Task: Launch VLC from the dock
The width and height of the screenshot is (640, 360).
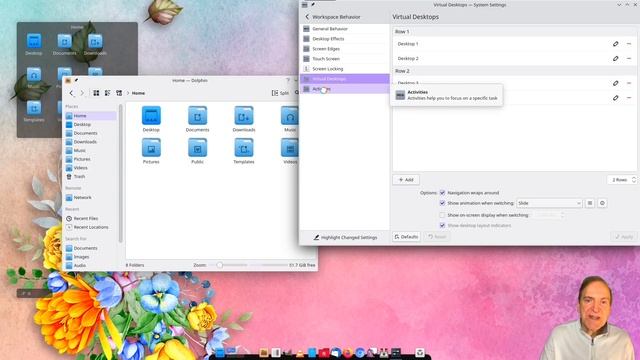Action: pyautogui.click(x=300, y=353)
